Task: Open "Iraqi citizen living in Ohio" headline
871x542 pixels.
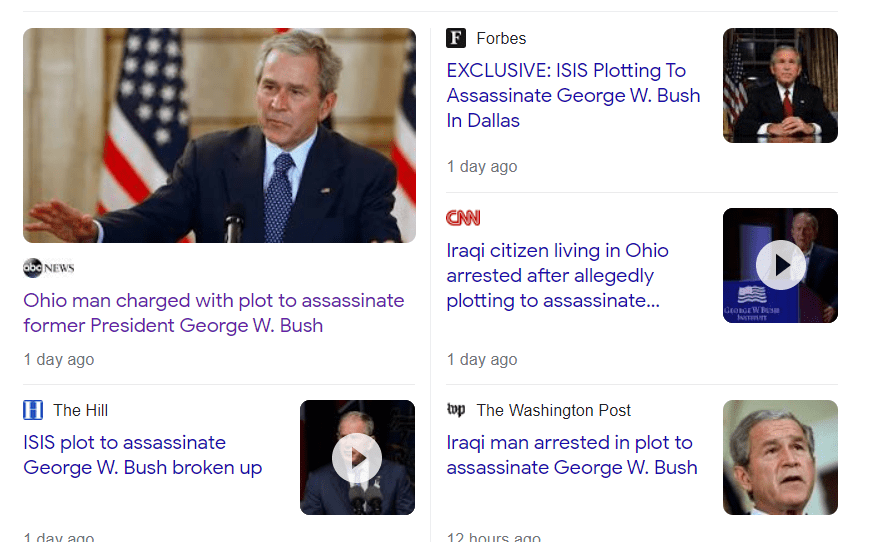Action: [557, 276]
